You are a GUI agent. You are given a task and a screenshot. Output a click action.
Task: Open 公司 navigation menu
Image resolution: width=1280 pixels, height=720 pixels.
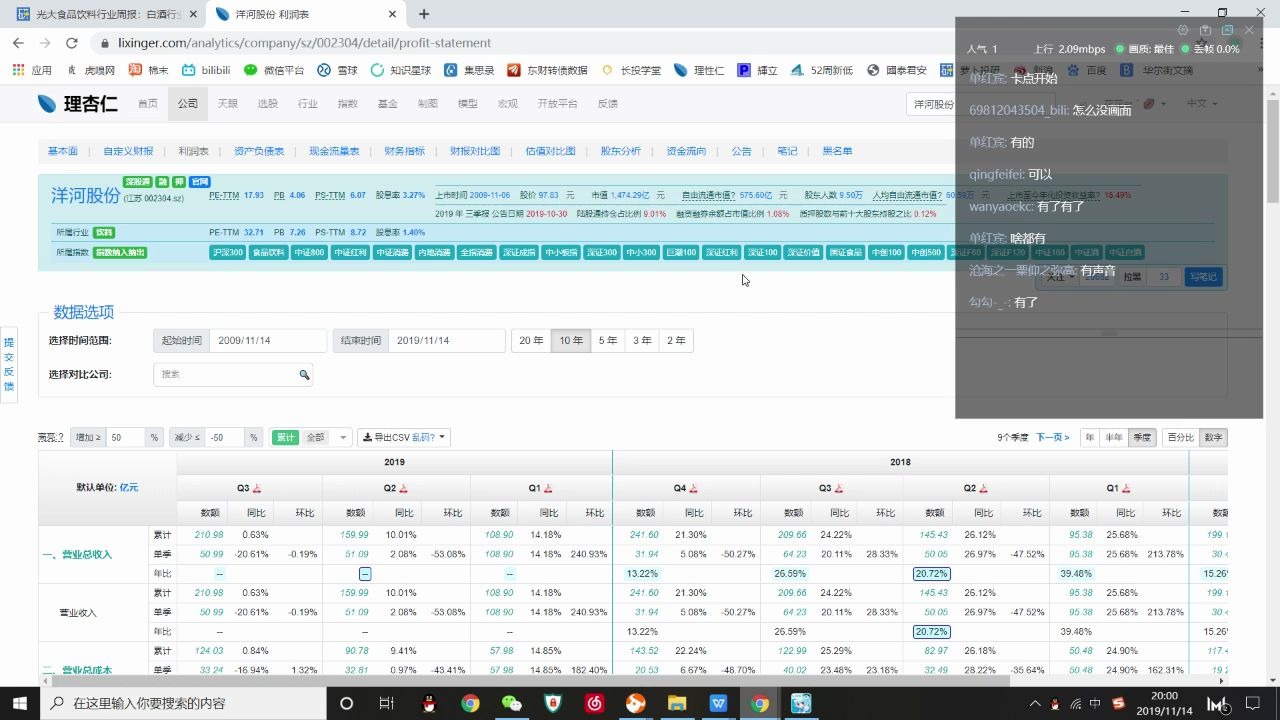click(x=188, y=104)
